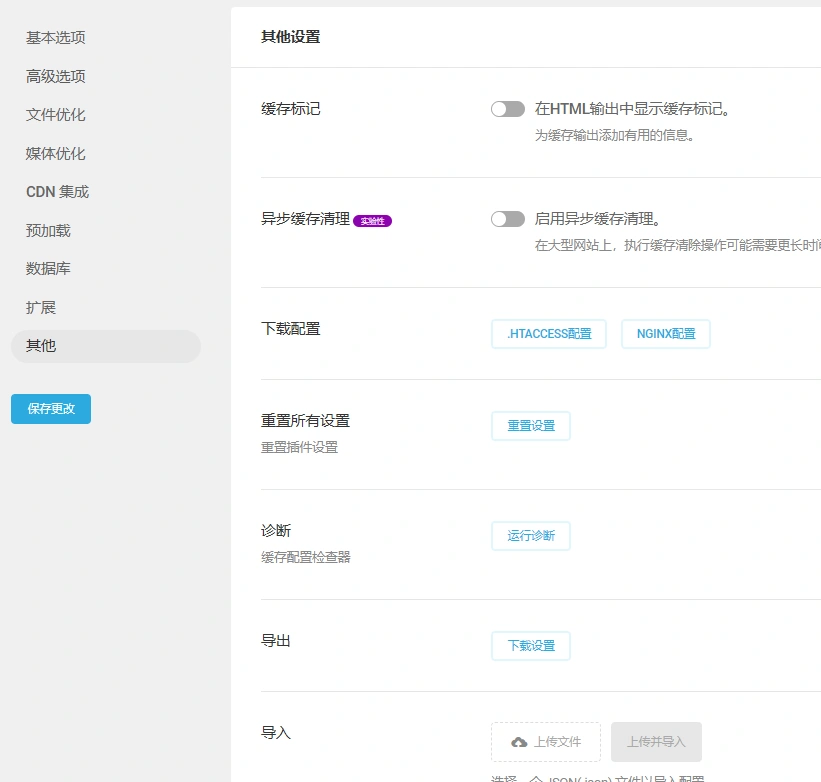
Task: Export settings with 下载设置 button
Action: [530, 645]
